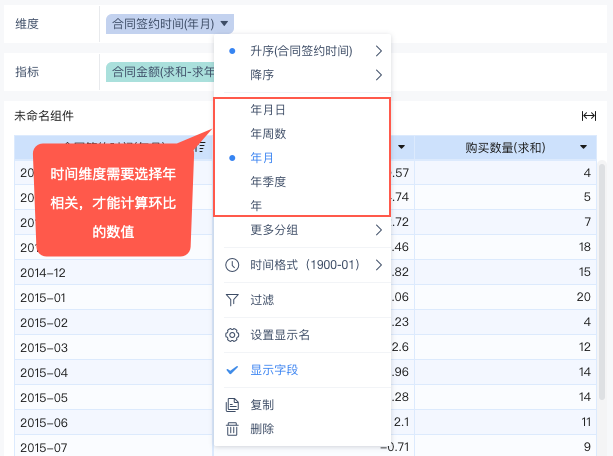
Task: Click the fit column width icon
Action: tap(588, 116)
